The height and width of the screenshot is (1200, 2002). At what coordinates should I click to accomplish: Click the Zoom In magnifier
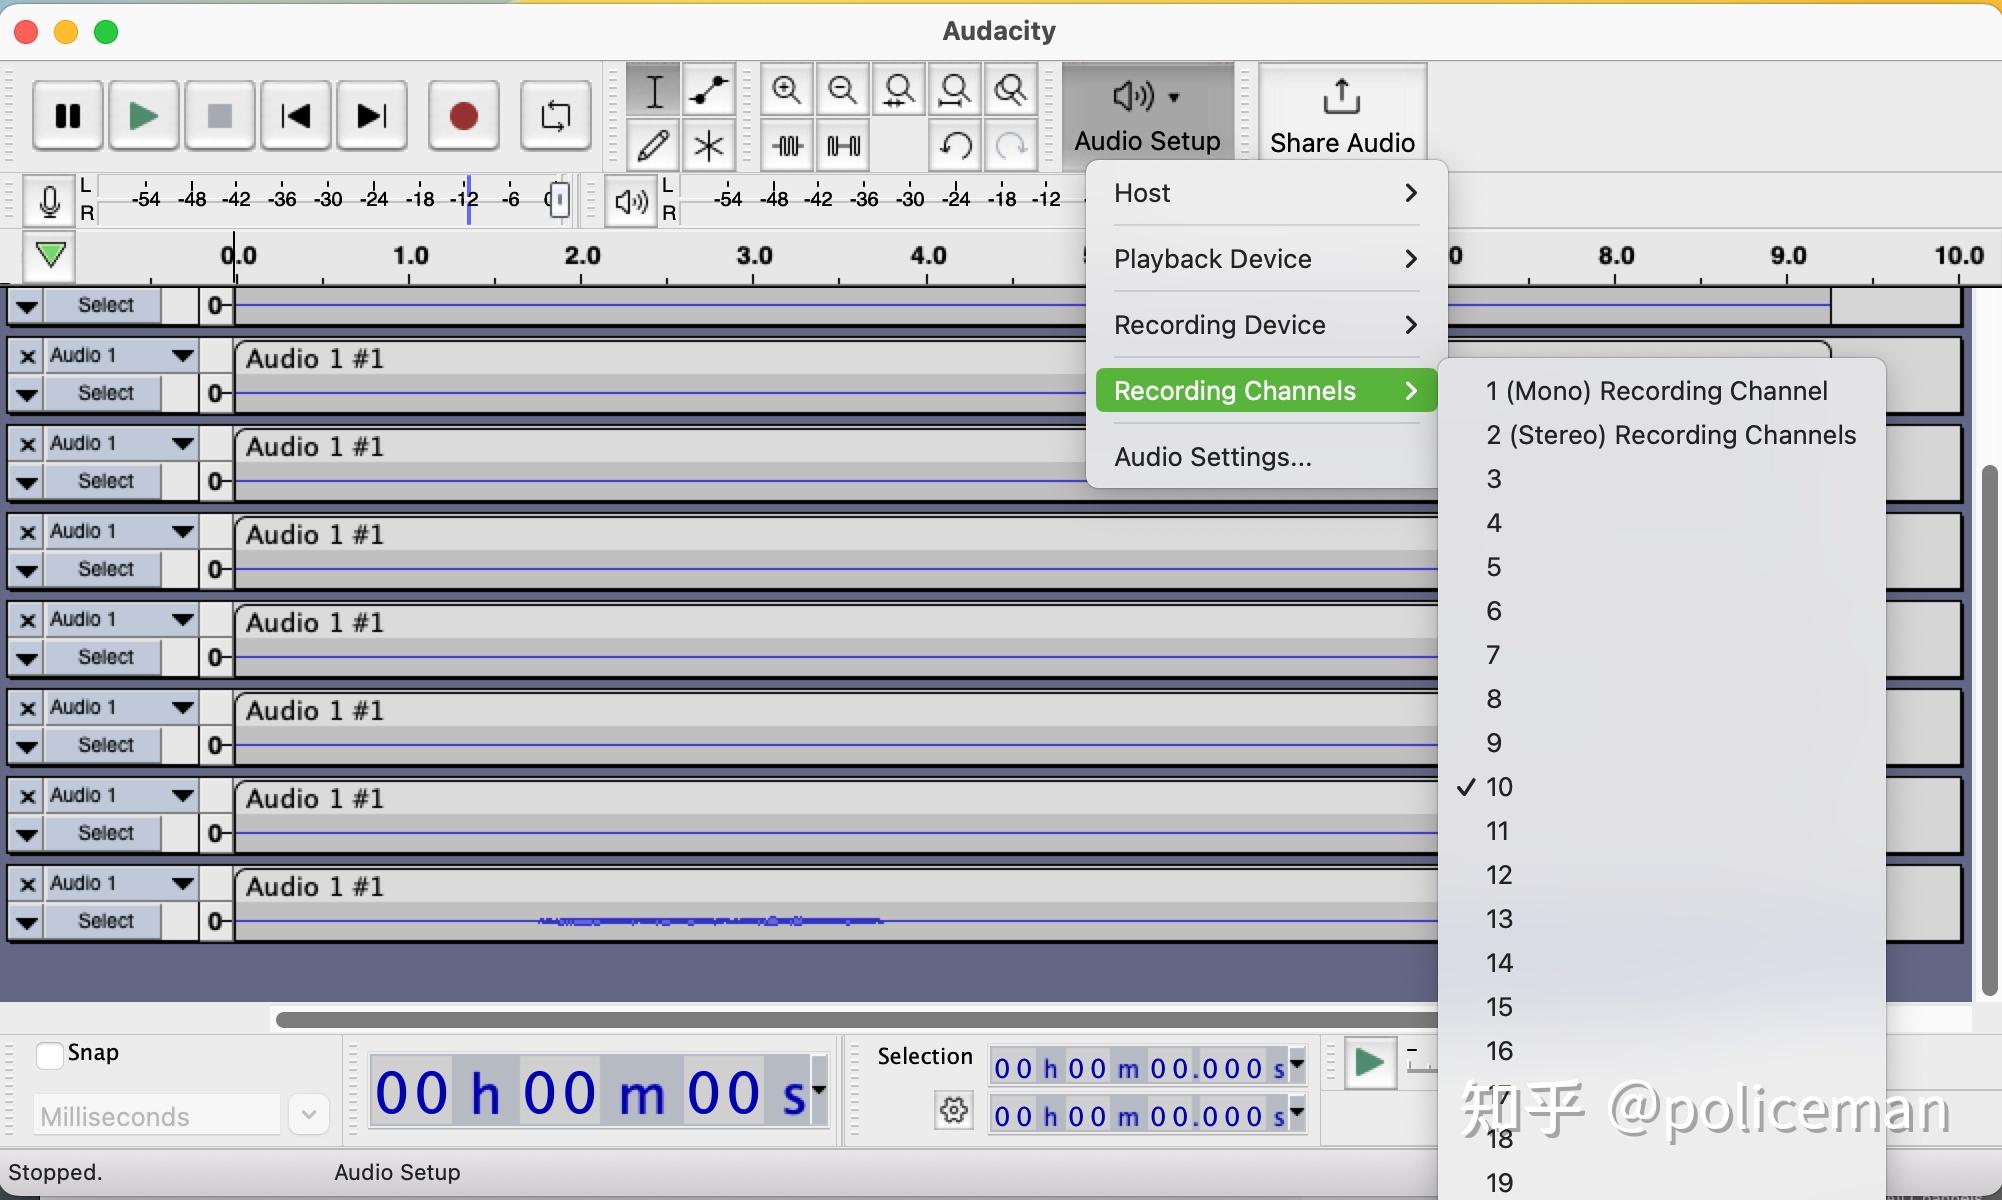pos(787,91)
